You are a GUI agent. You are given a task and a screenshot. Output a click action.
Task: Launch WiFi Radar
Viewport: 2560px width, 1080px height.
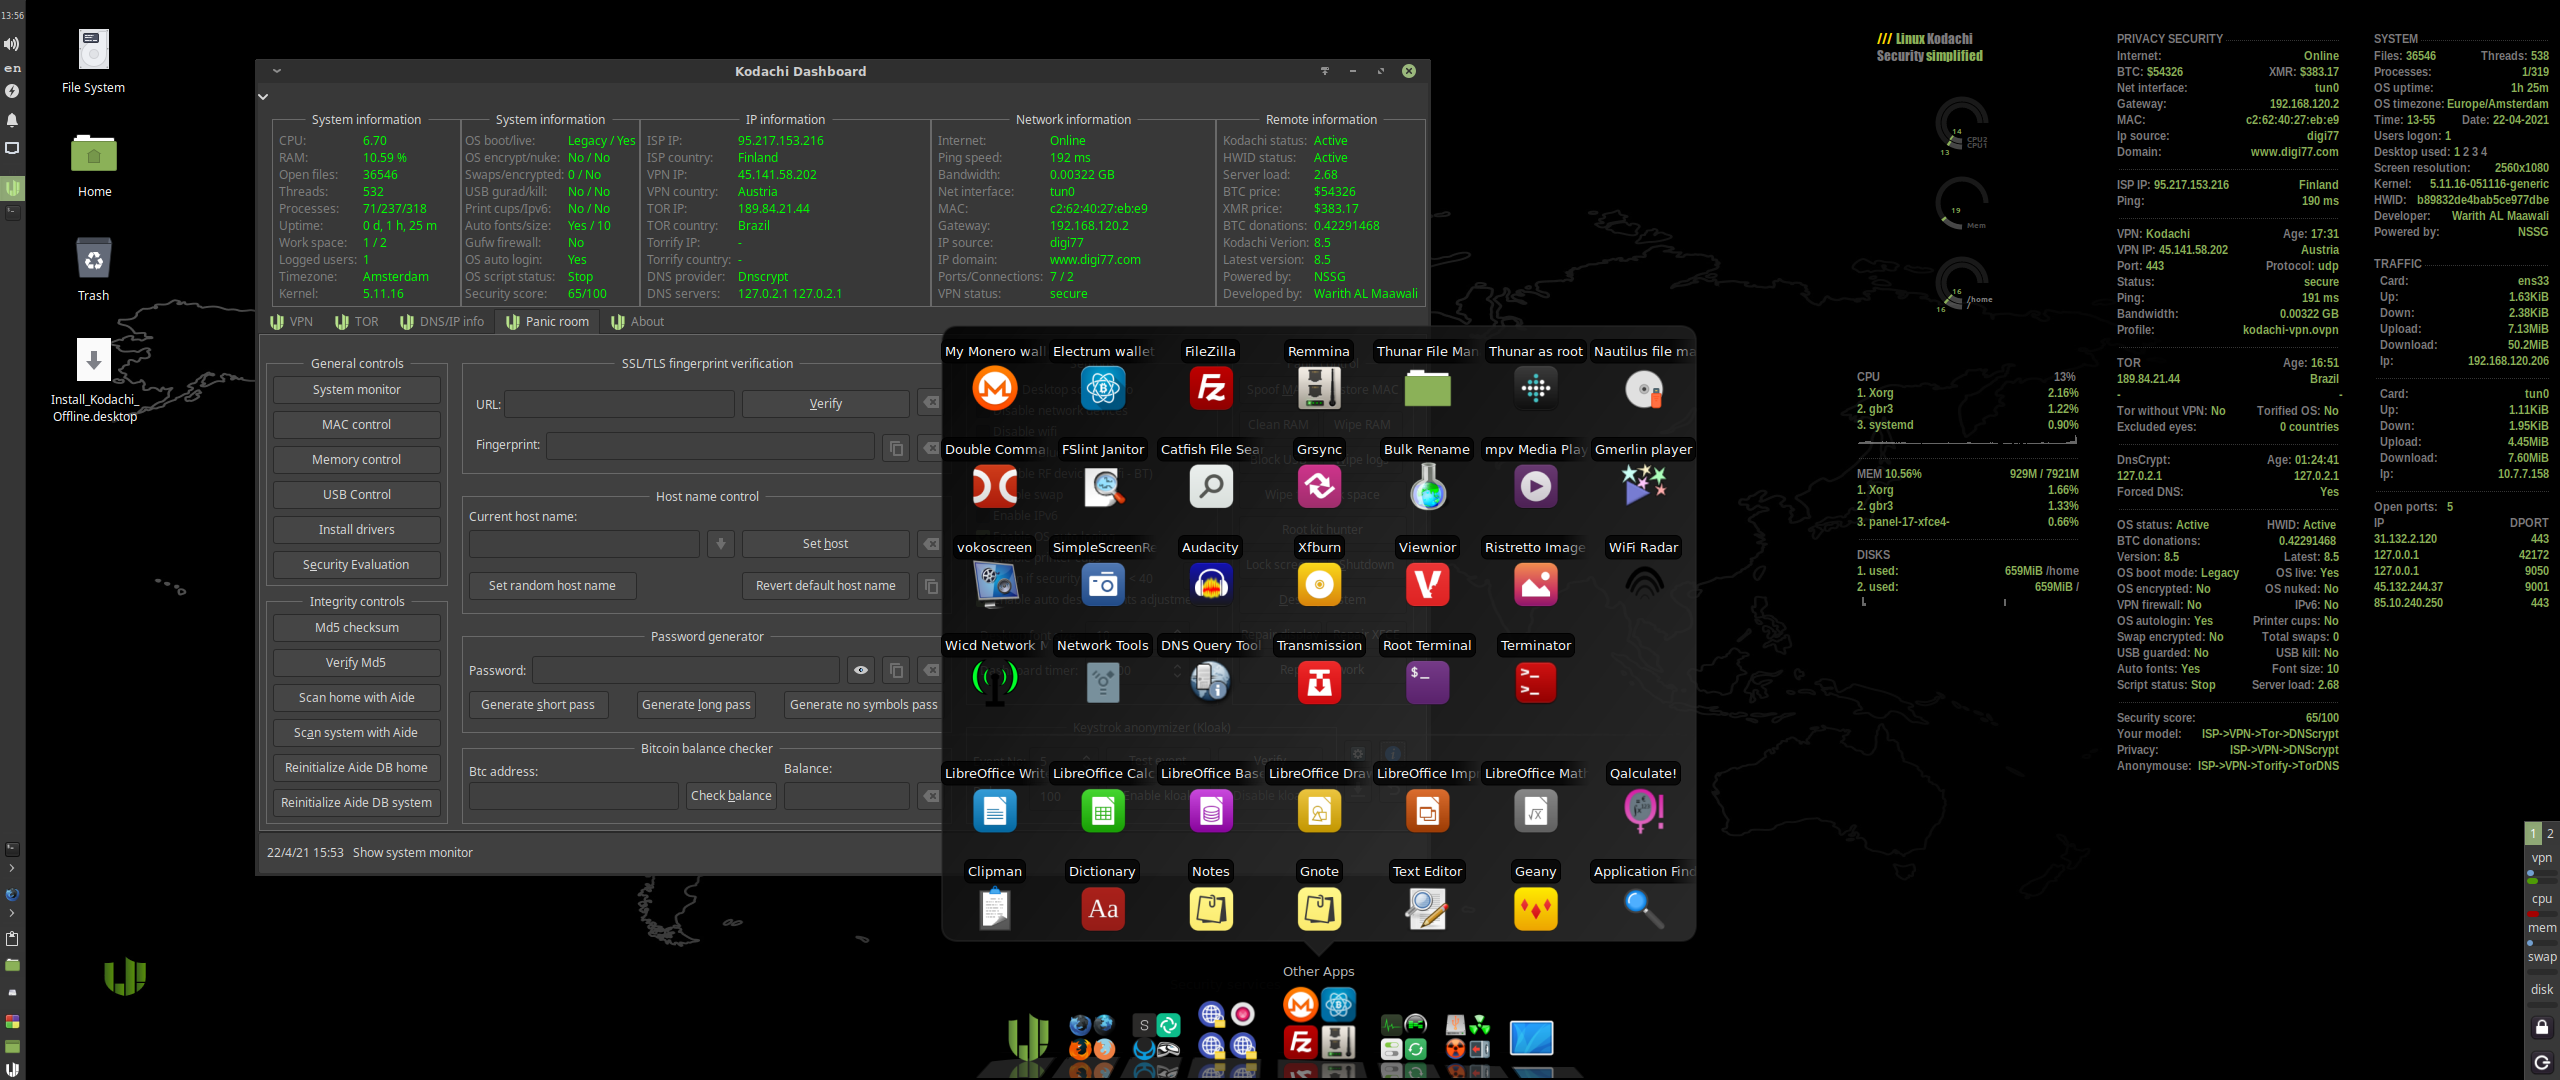(x=1643, y=584)
